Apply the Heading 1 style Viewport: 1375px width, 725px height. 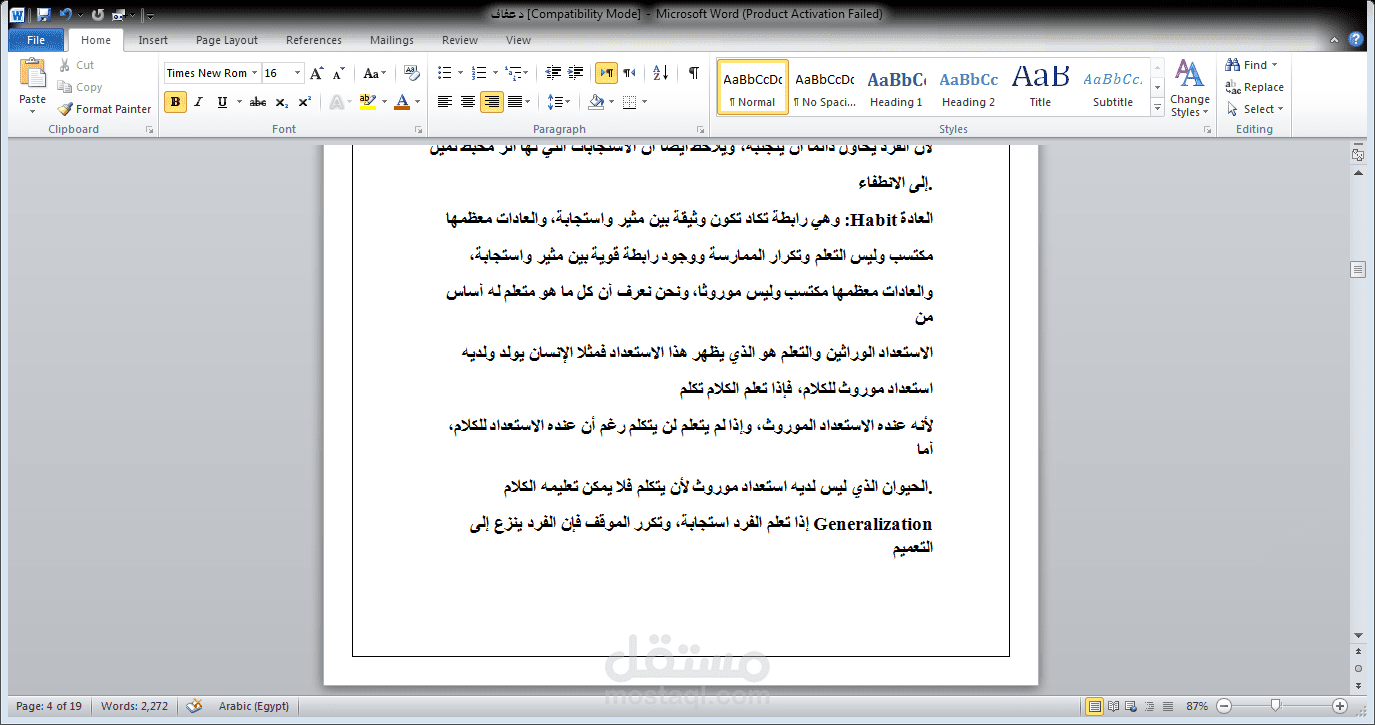coord(896,87)
